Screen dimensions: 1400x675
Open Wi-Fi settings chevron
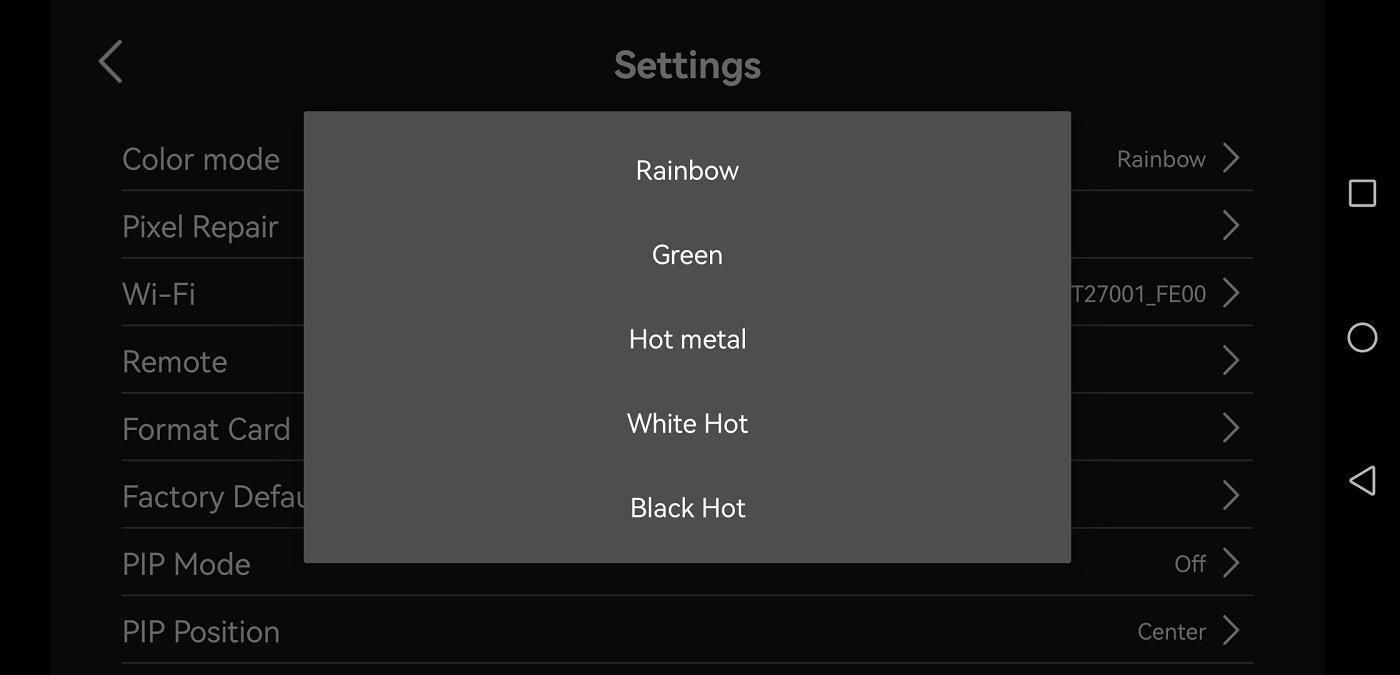point(1231,293)
